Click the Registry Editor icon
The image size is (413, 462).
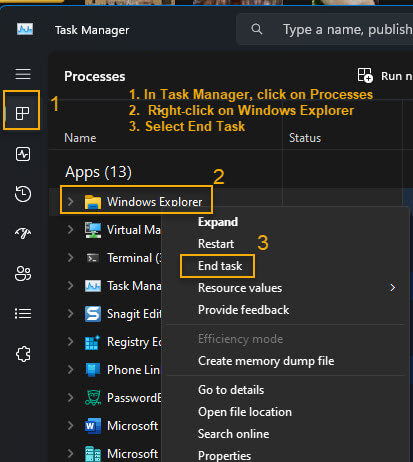93,342
